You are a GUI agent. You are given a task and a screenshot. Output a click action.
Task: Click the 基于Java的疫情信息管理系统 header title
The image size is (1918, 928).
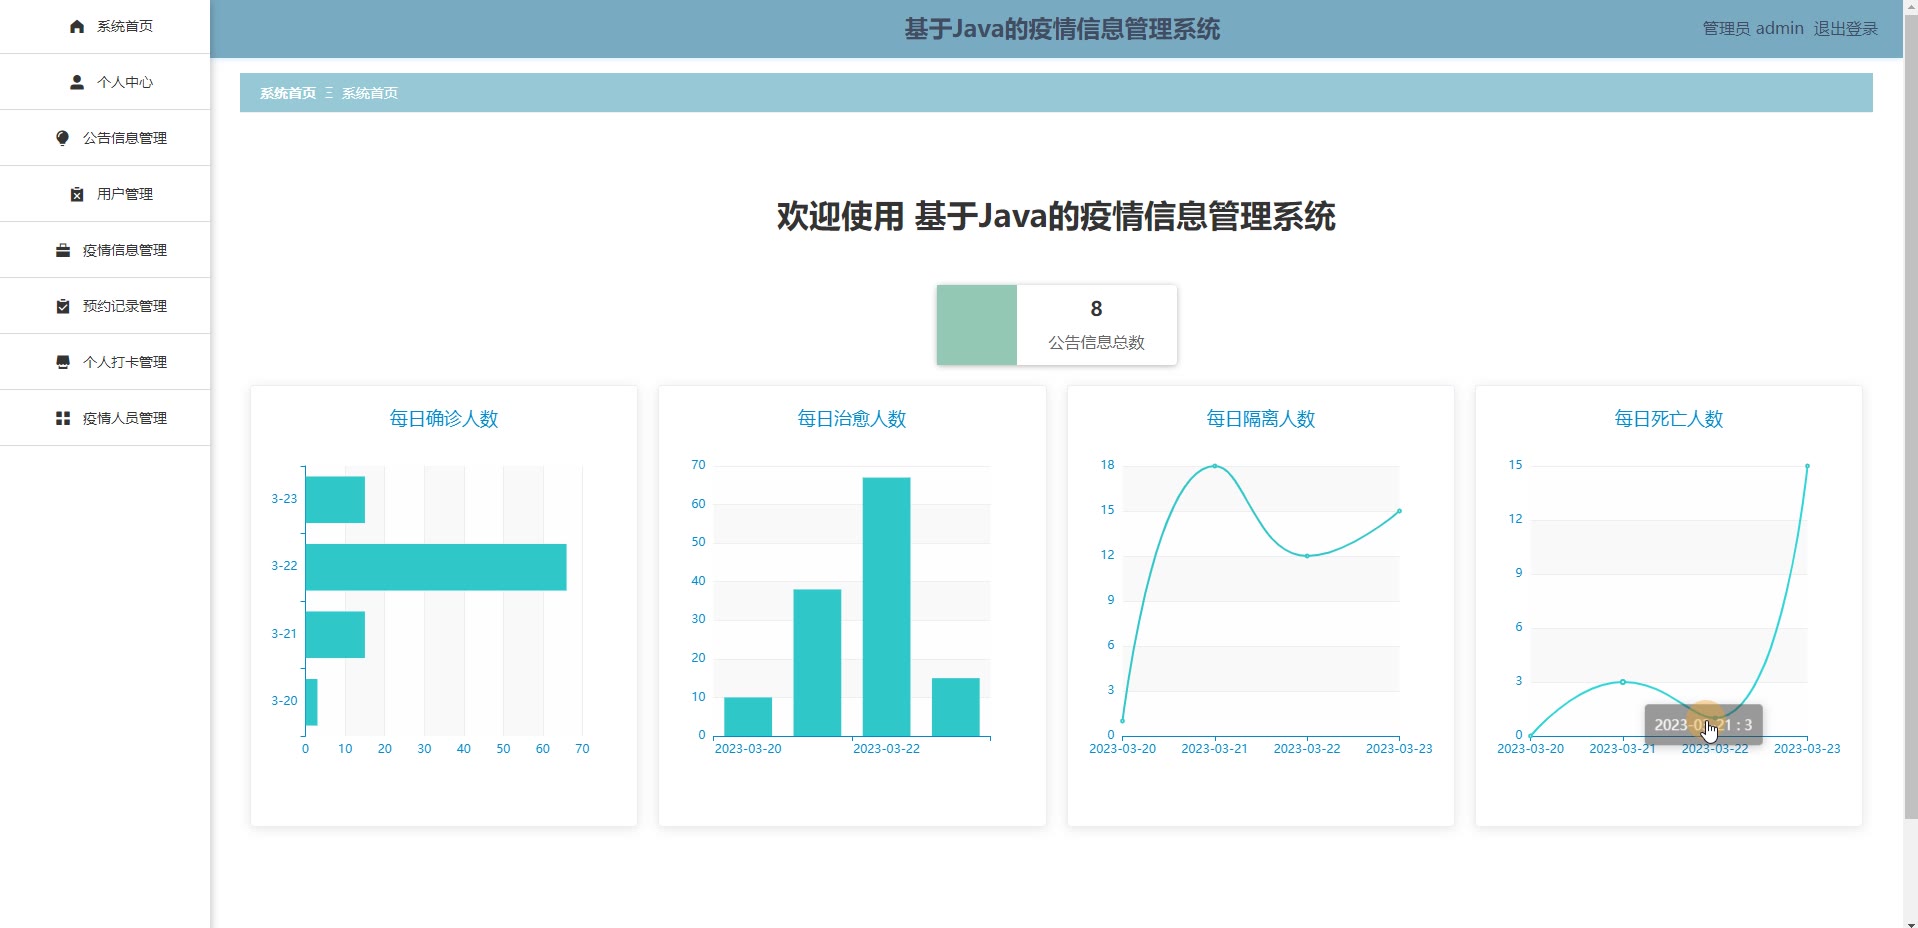point(1062,29)
